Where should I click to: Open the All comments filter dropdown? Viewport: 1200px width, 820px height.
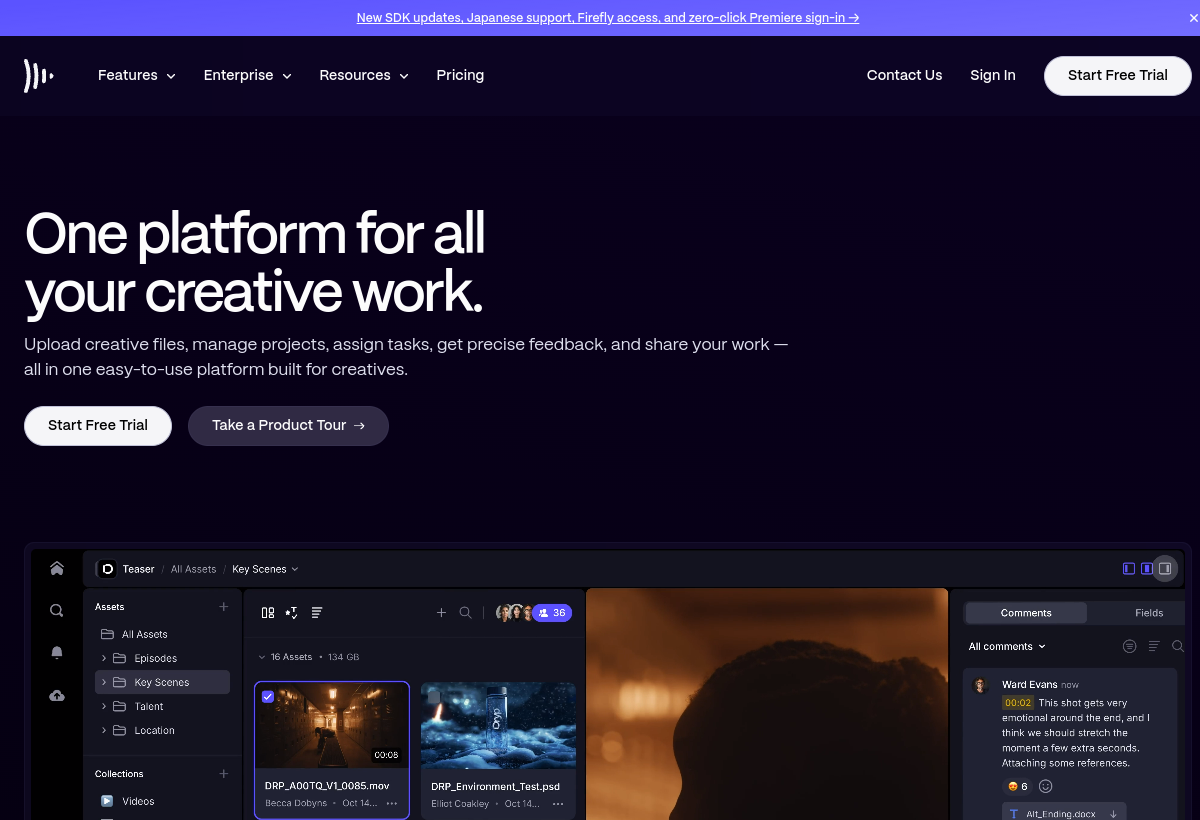click(1007, 646)
